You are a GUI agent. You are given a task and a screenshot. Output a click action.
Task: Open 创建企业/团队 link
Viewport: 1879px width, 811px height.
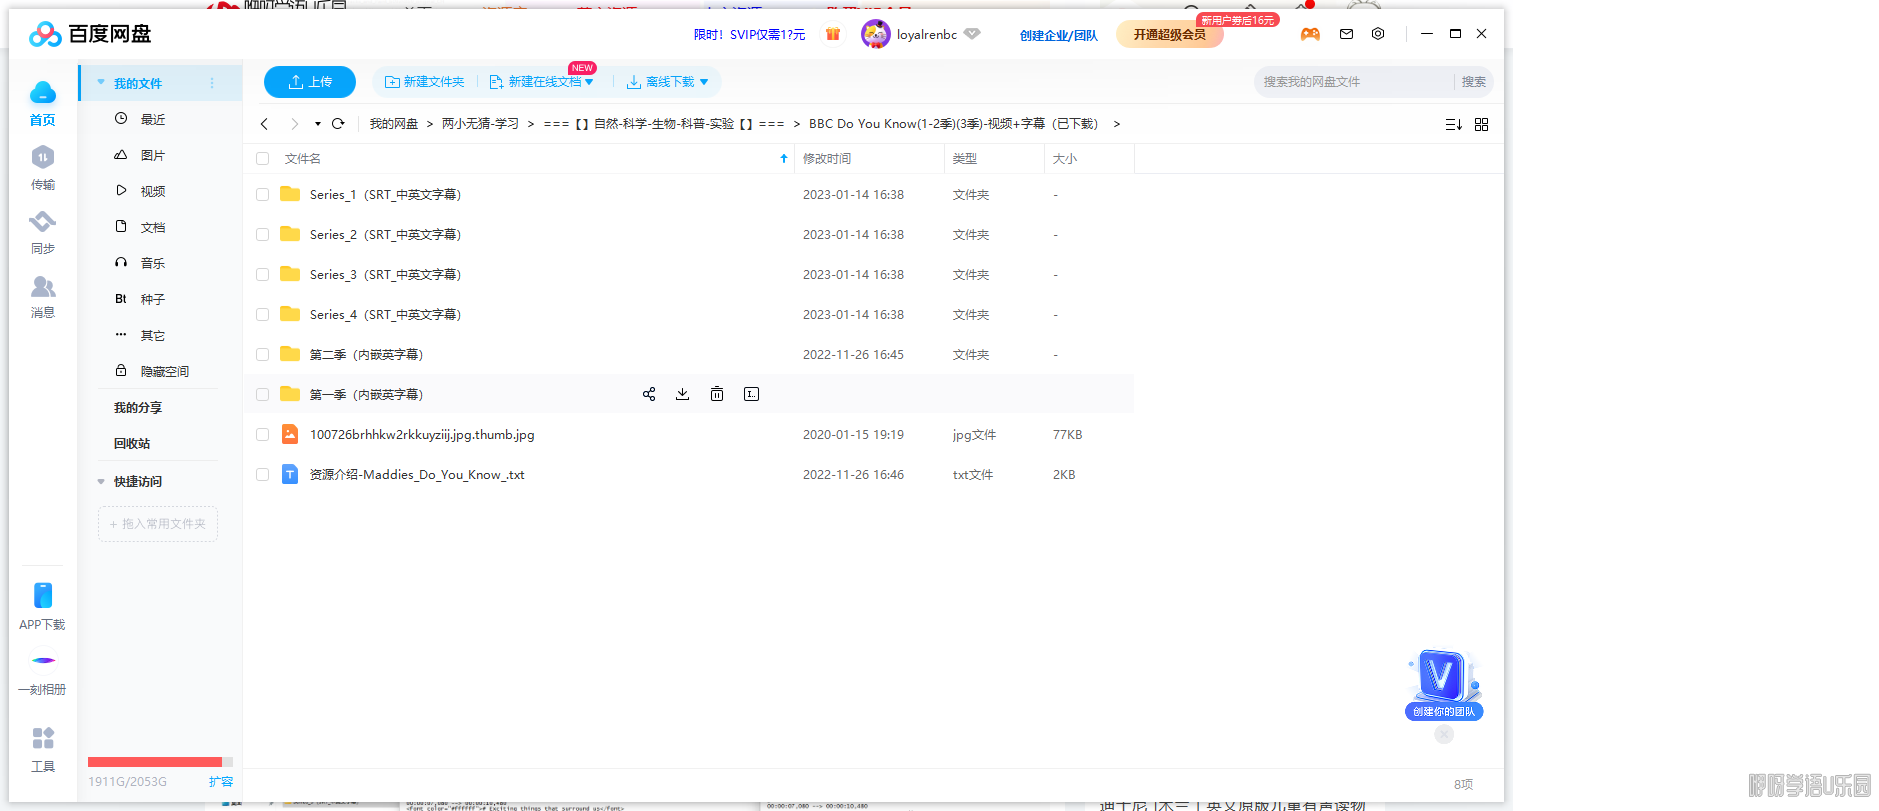(x=1059, y=35)
